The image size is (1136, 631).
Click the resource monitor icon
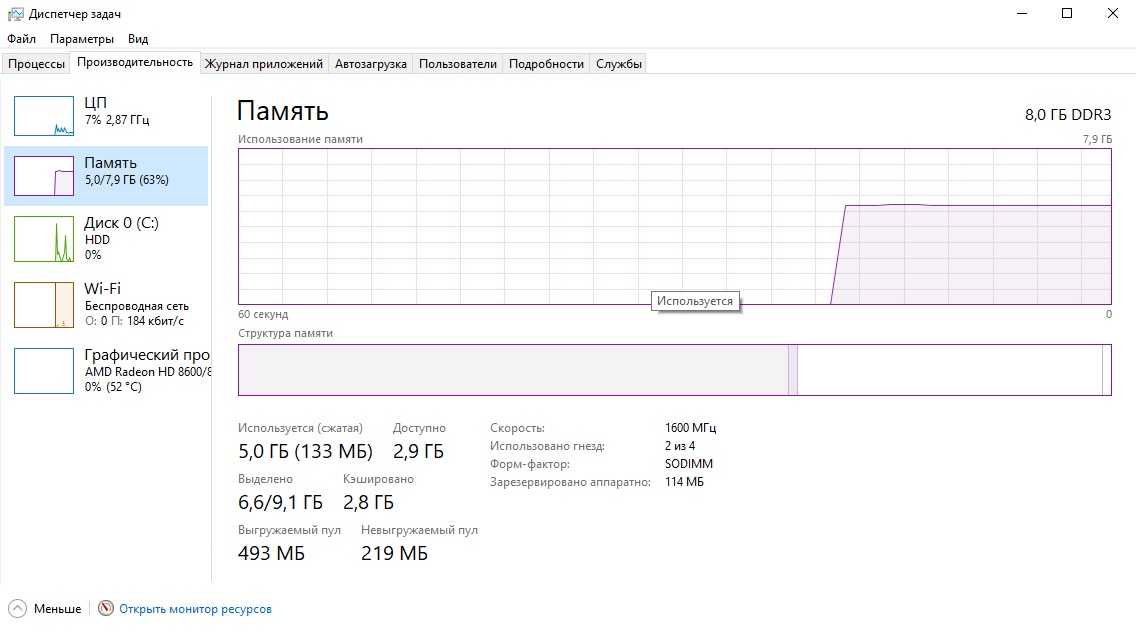pyautogui.click(x=107, y=608)
